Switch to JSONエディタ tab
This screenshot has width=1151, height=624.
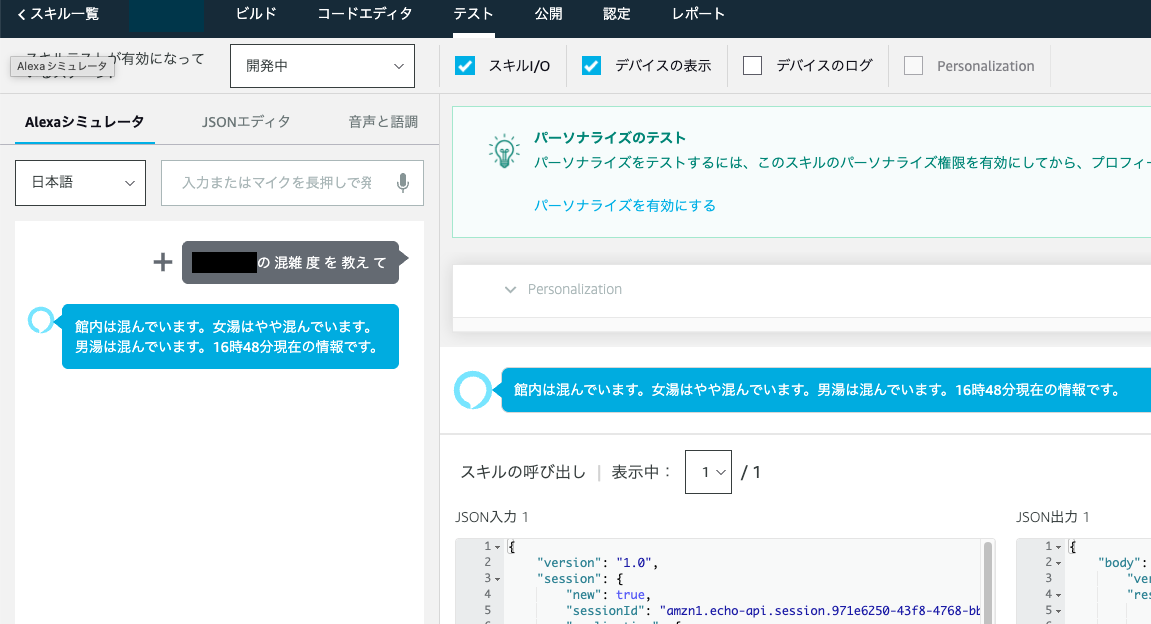tap(246, 122)
